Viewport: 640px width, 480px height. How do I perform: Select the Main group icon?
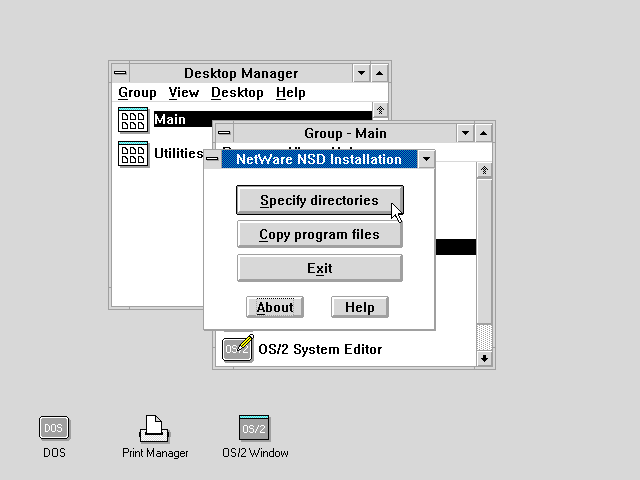tap(133, 120)
